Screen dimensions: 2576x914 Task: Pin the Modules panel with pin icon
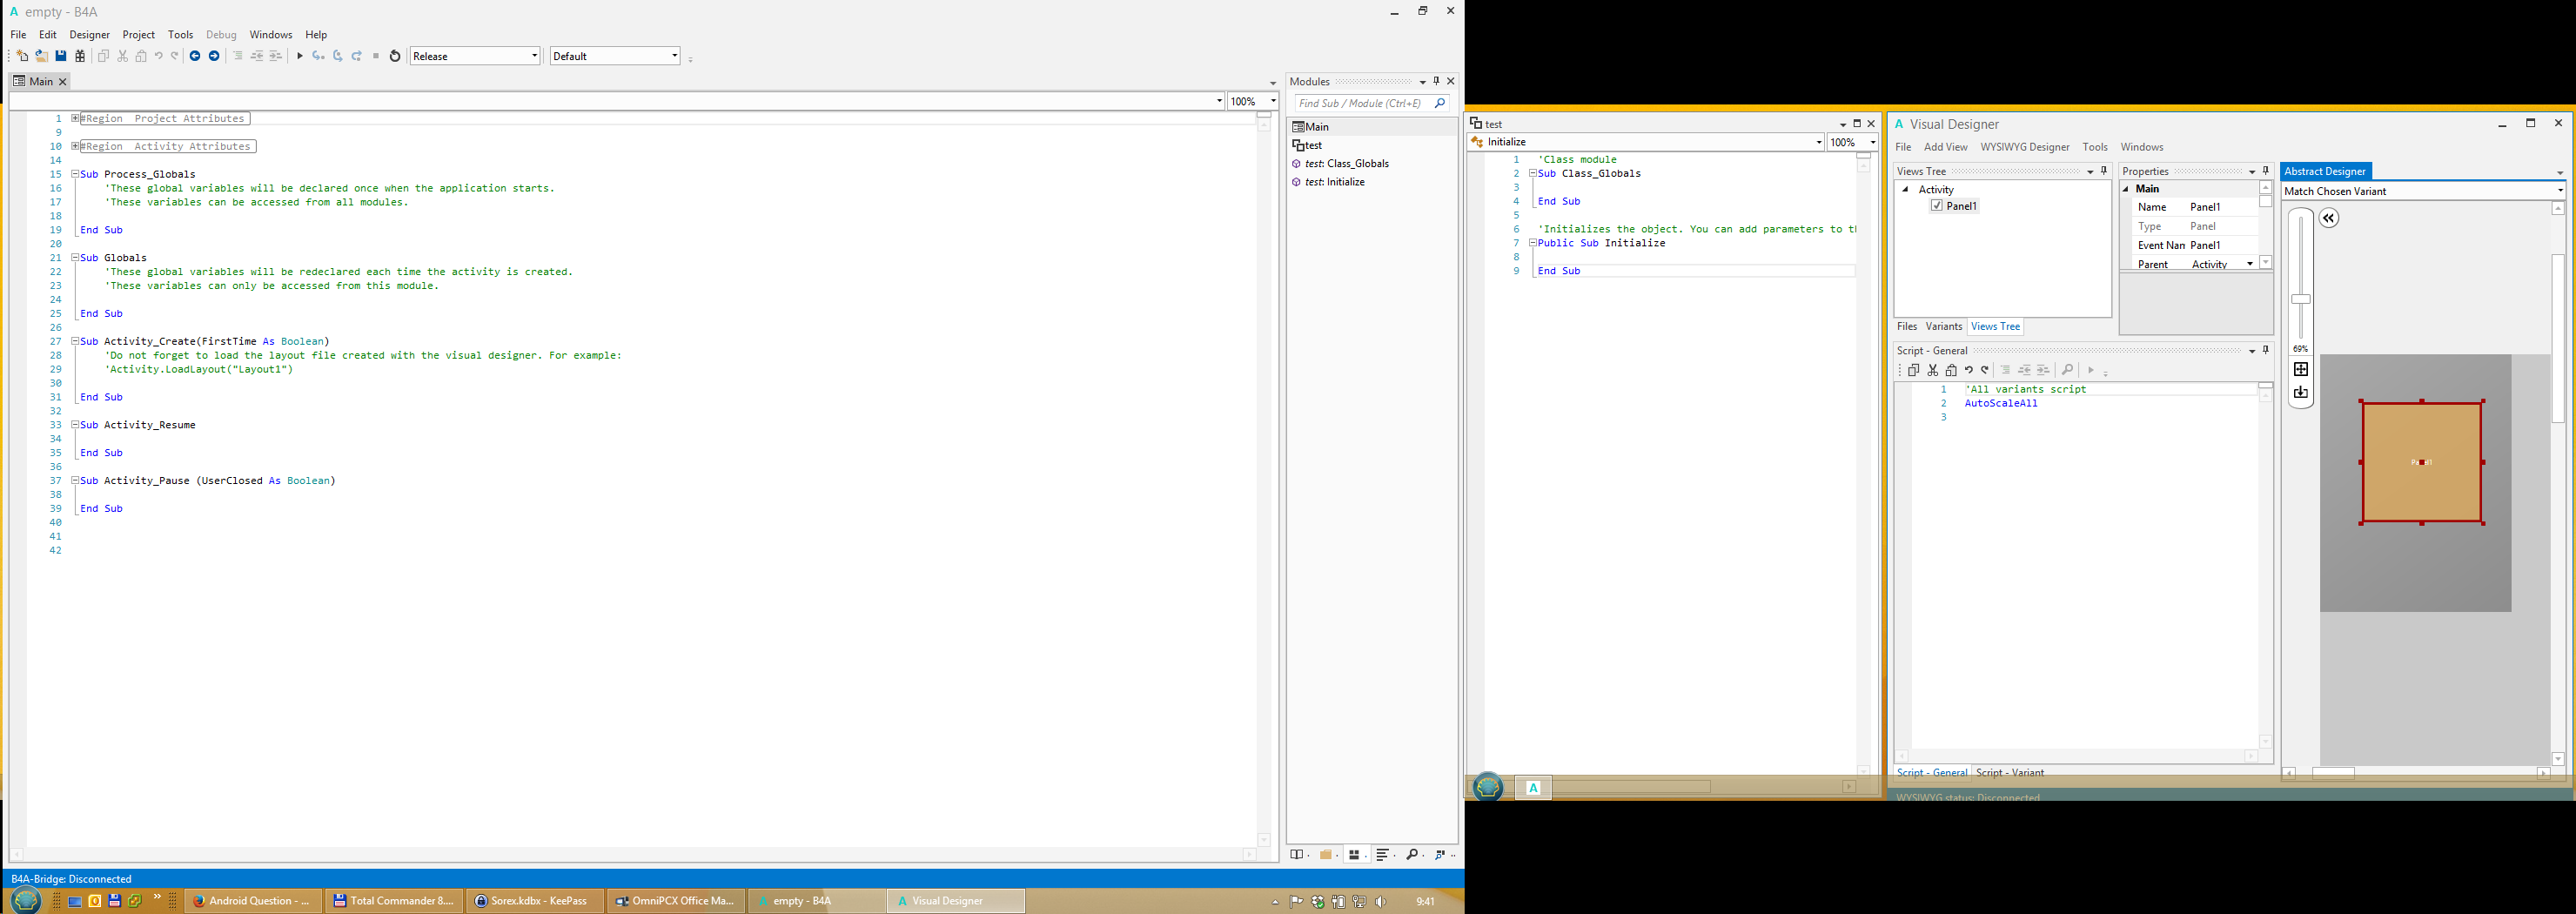(x=1436, y=81)
